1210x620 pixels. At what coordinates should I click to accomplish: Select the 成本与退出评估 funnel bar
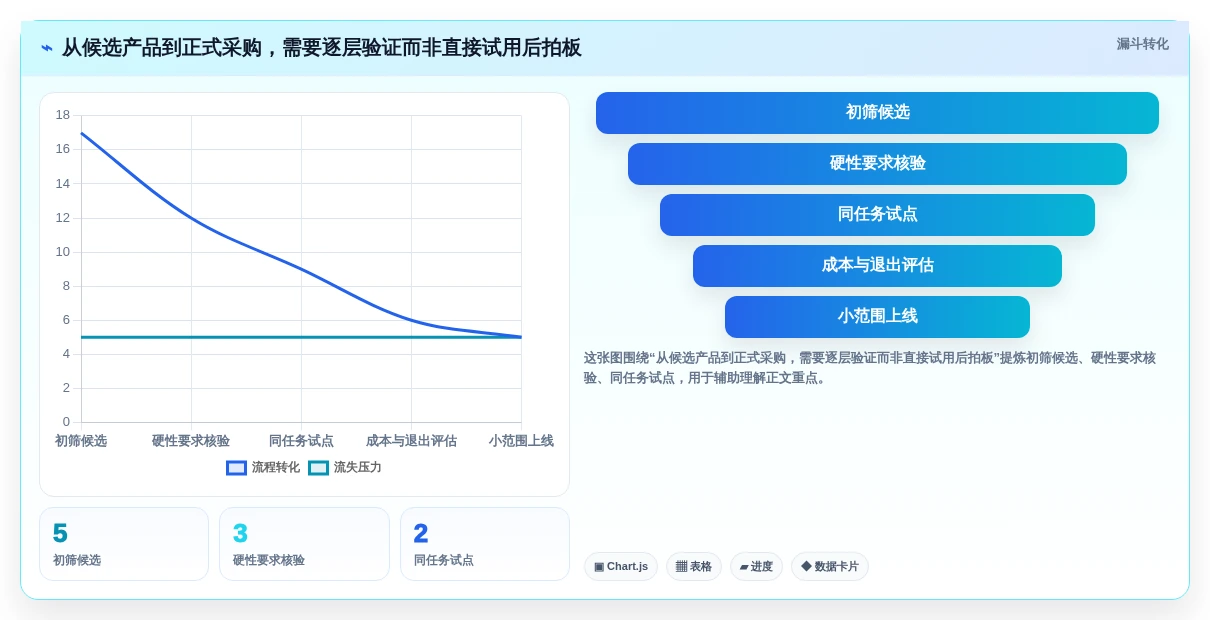[x=877, y=266]
